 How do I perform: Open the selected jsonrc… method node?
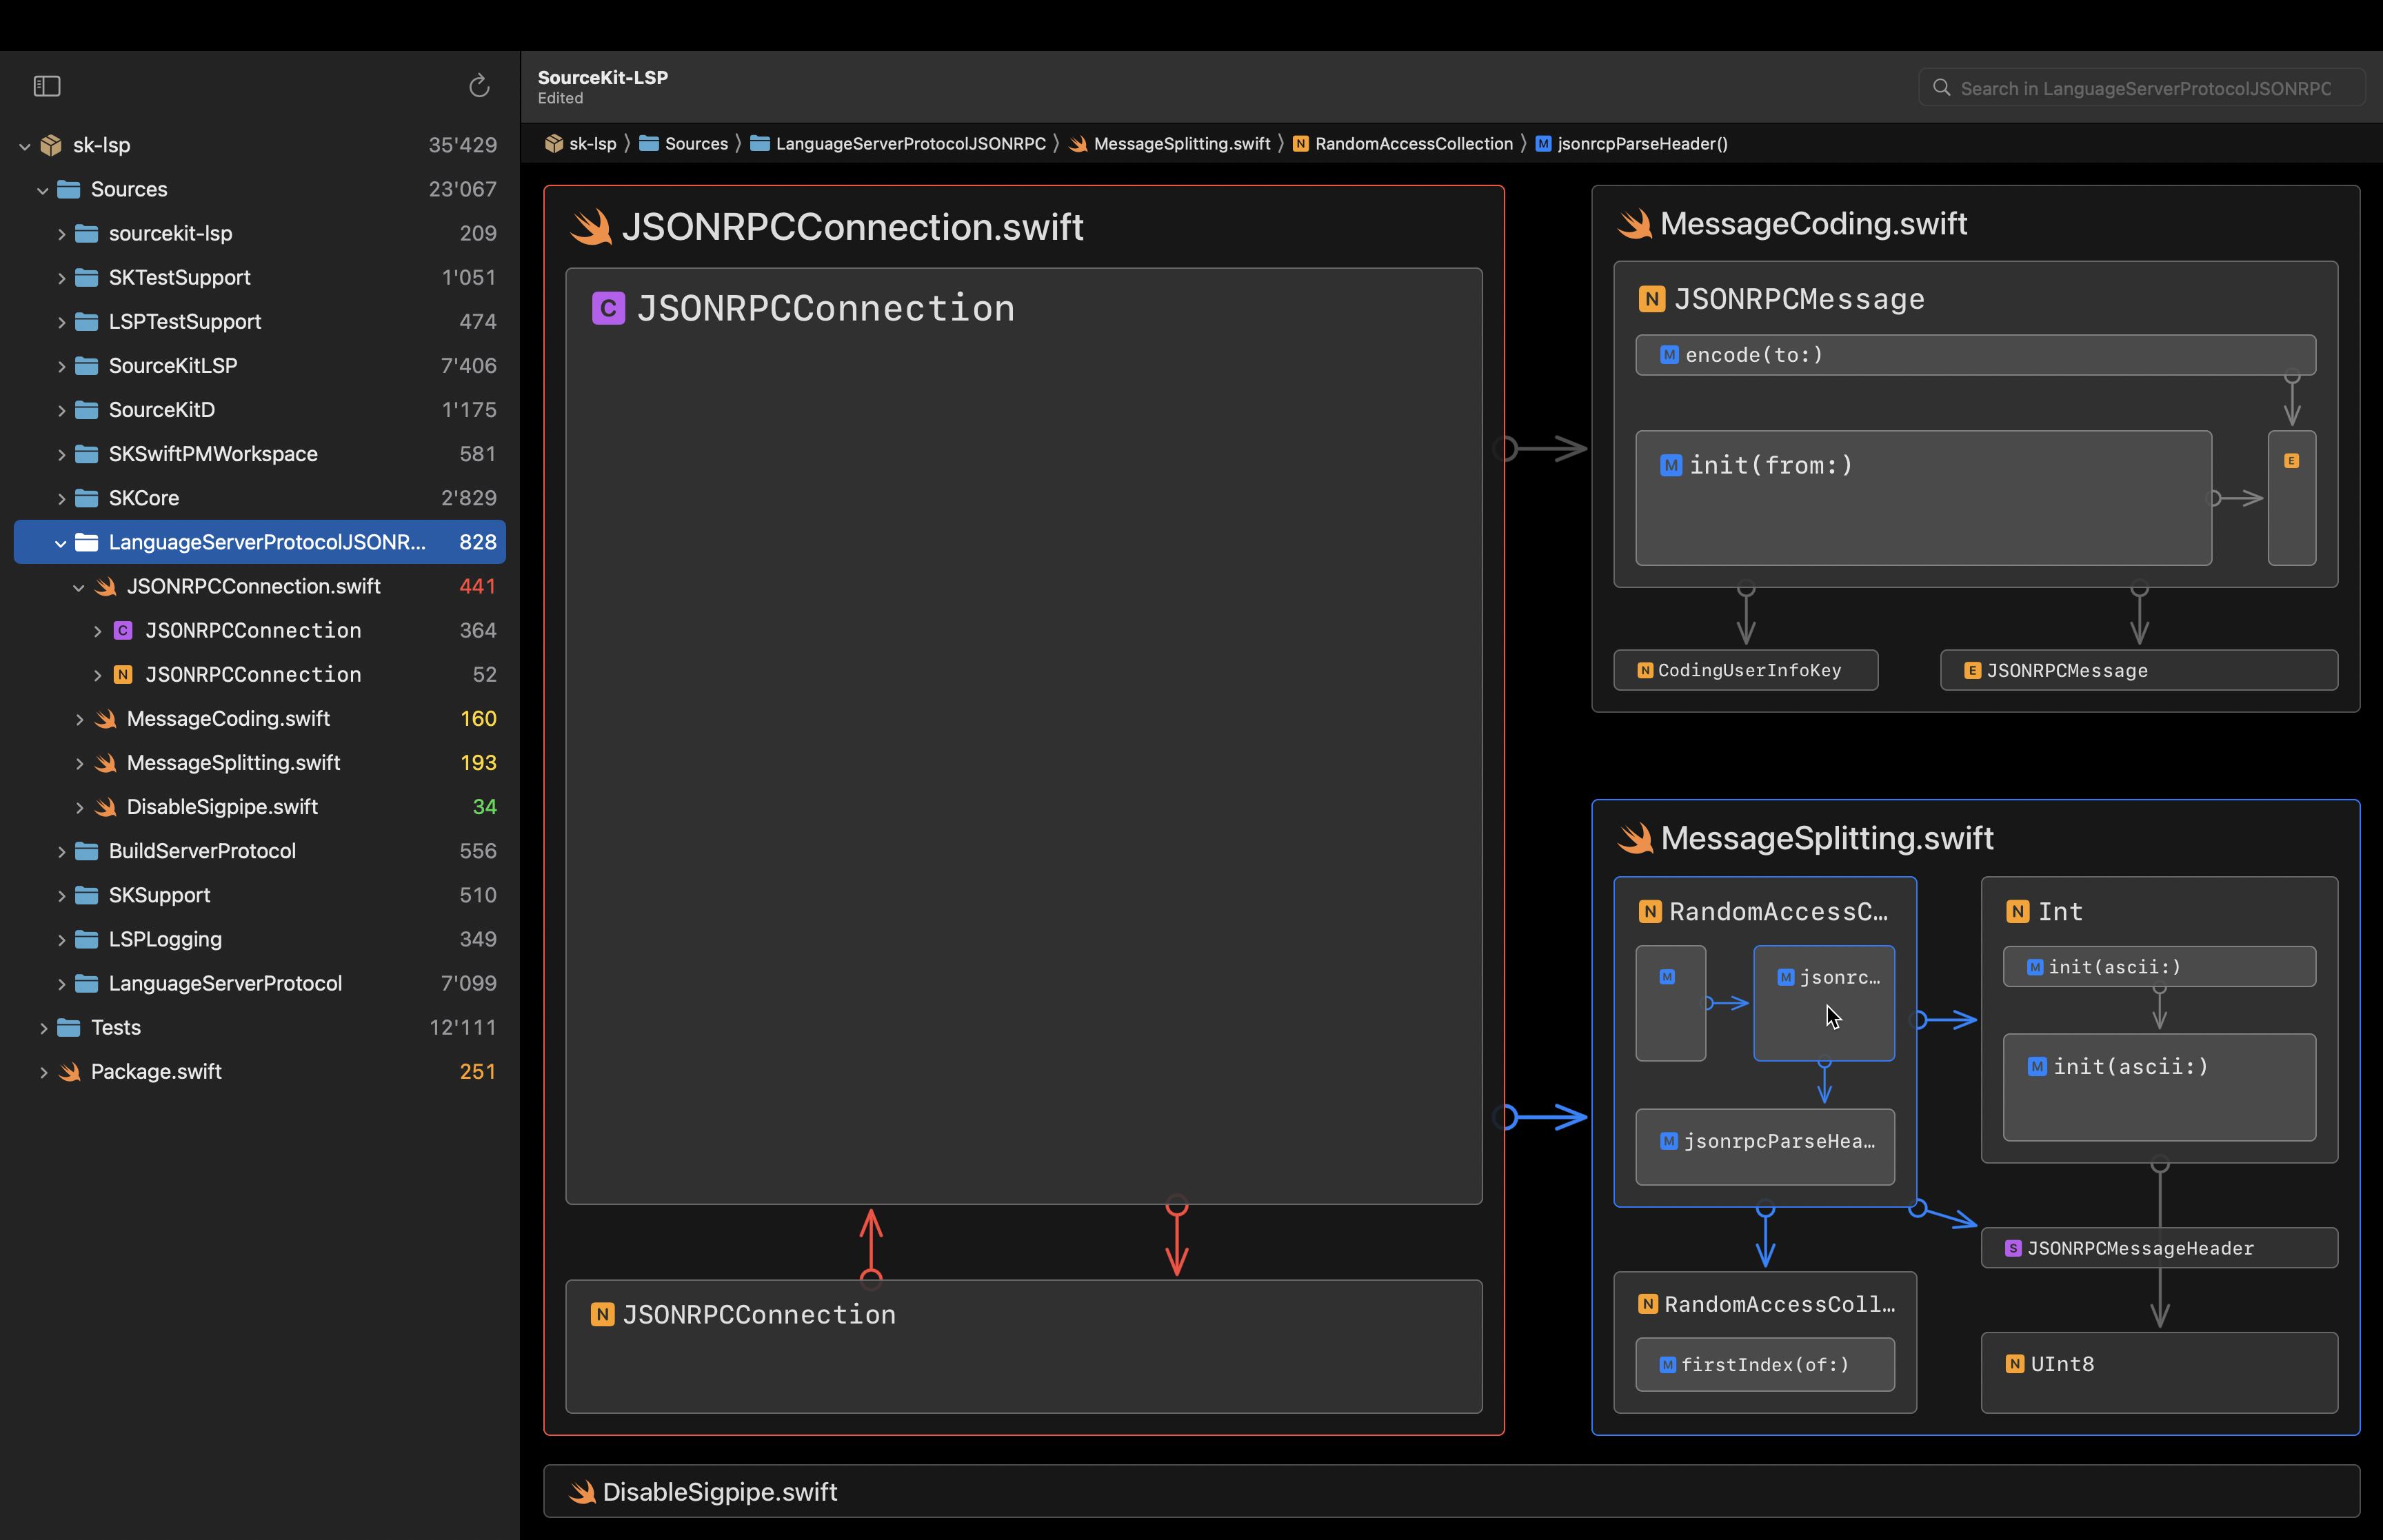point(1824,1003)
